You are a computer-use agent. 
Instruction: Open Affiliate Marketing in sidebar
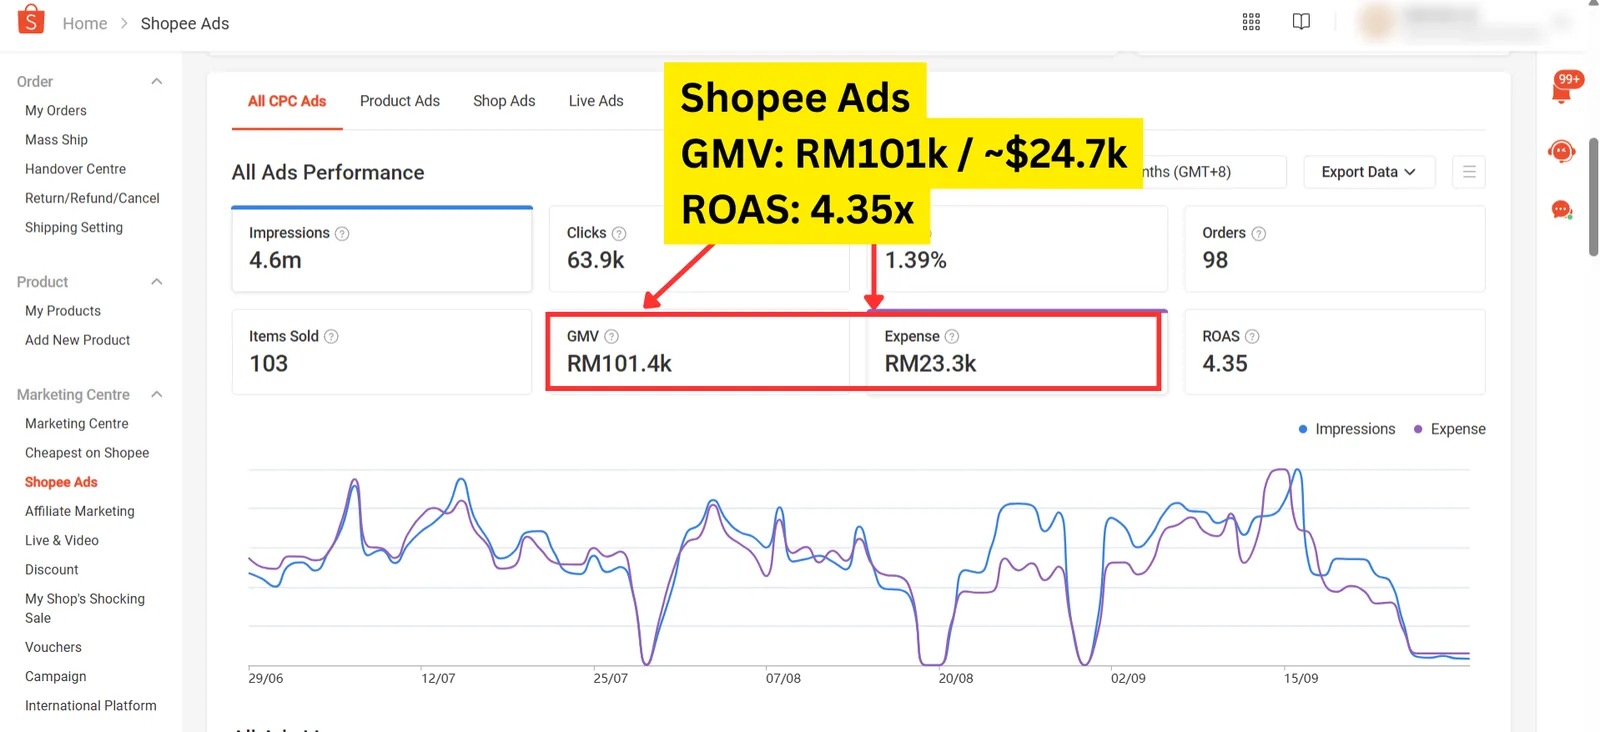pyautogui.click(x=80, y=511)
